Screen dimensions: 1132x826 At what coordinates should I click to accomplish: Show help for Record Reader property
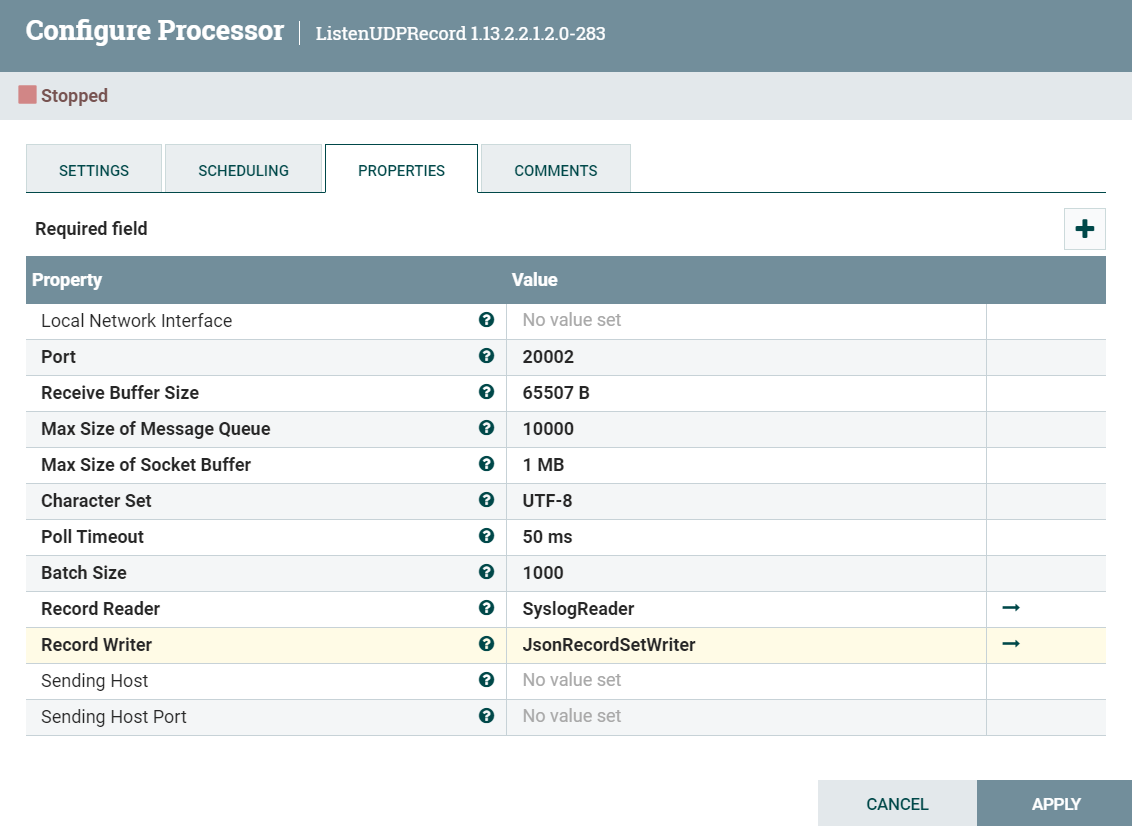tap(486, 608)
